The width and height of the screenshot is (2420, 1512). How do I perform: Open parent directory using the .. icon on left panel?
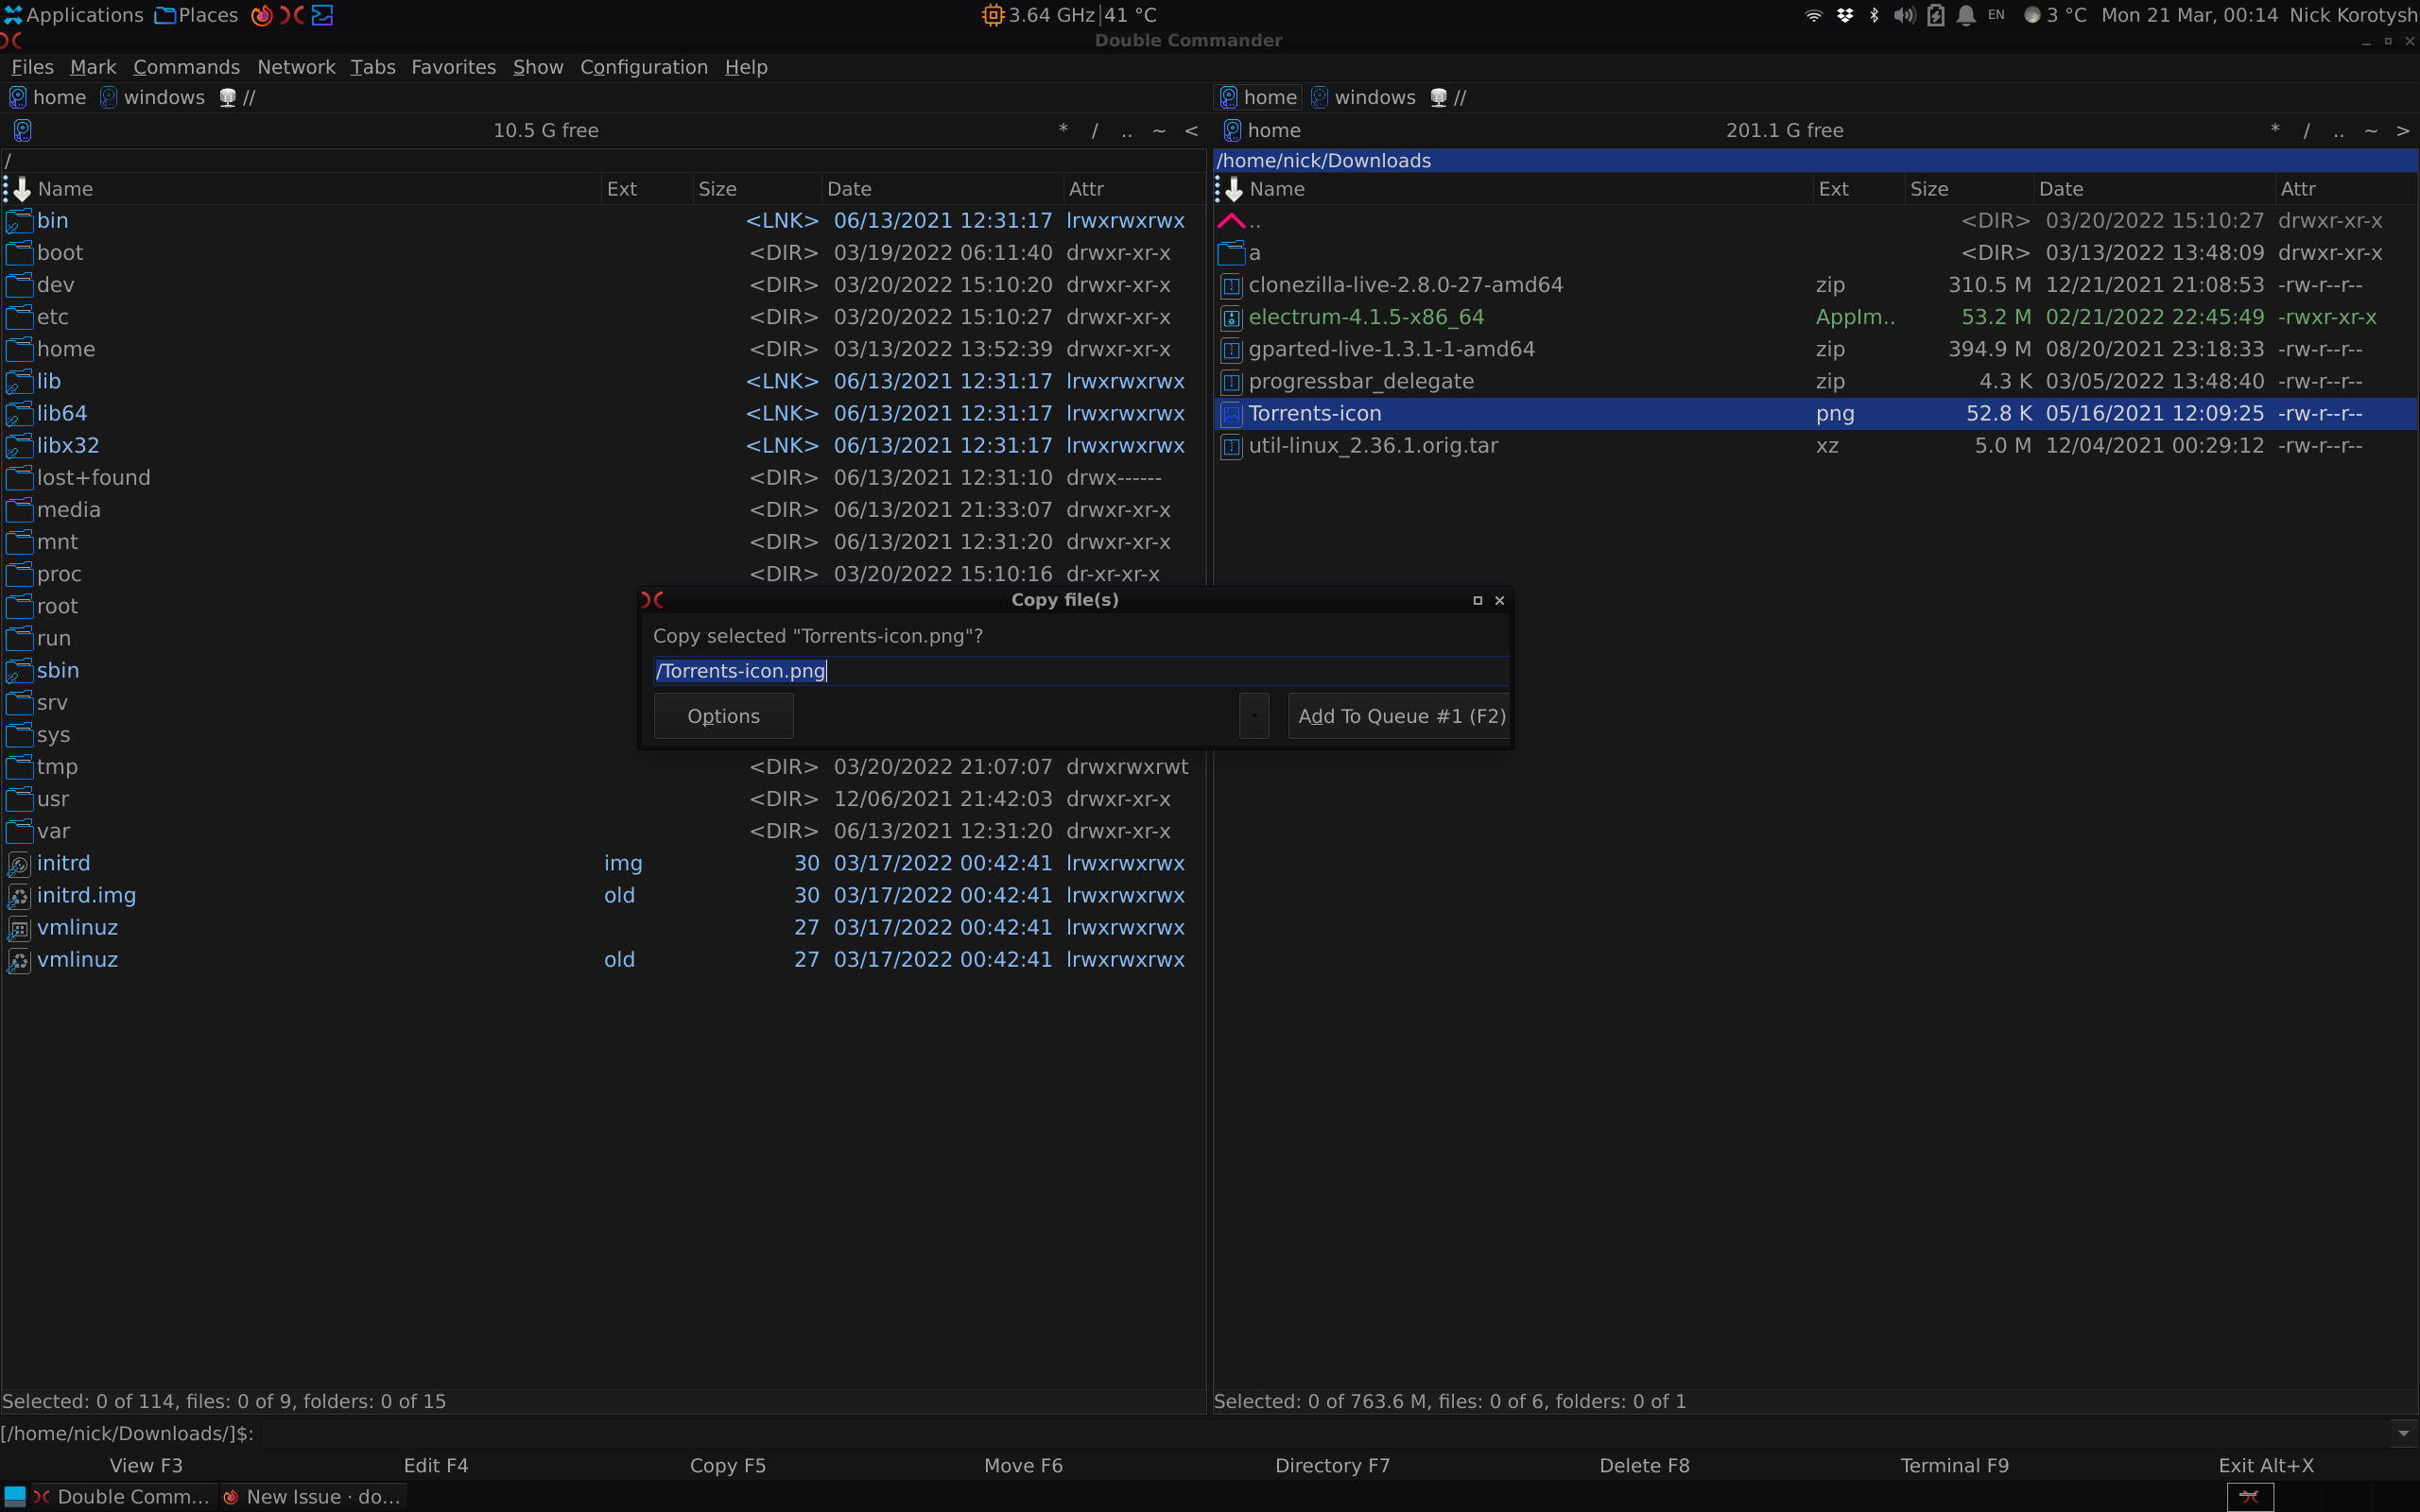[1126, 130]
